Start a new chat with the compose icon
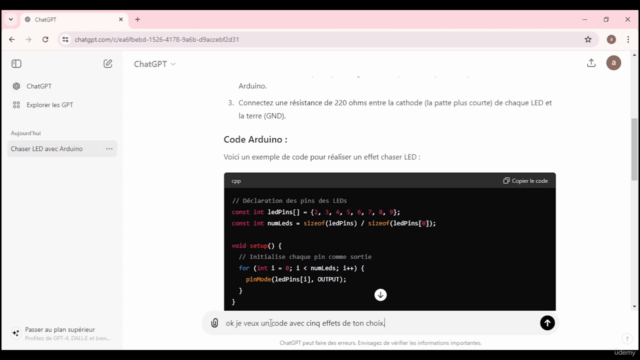 [108, 64]
